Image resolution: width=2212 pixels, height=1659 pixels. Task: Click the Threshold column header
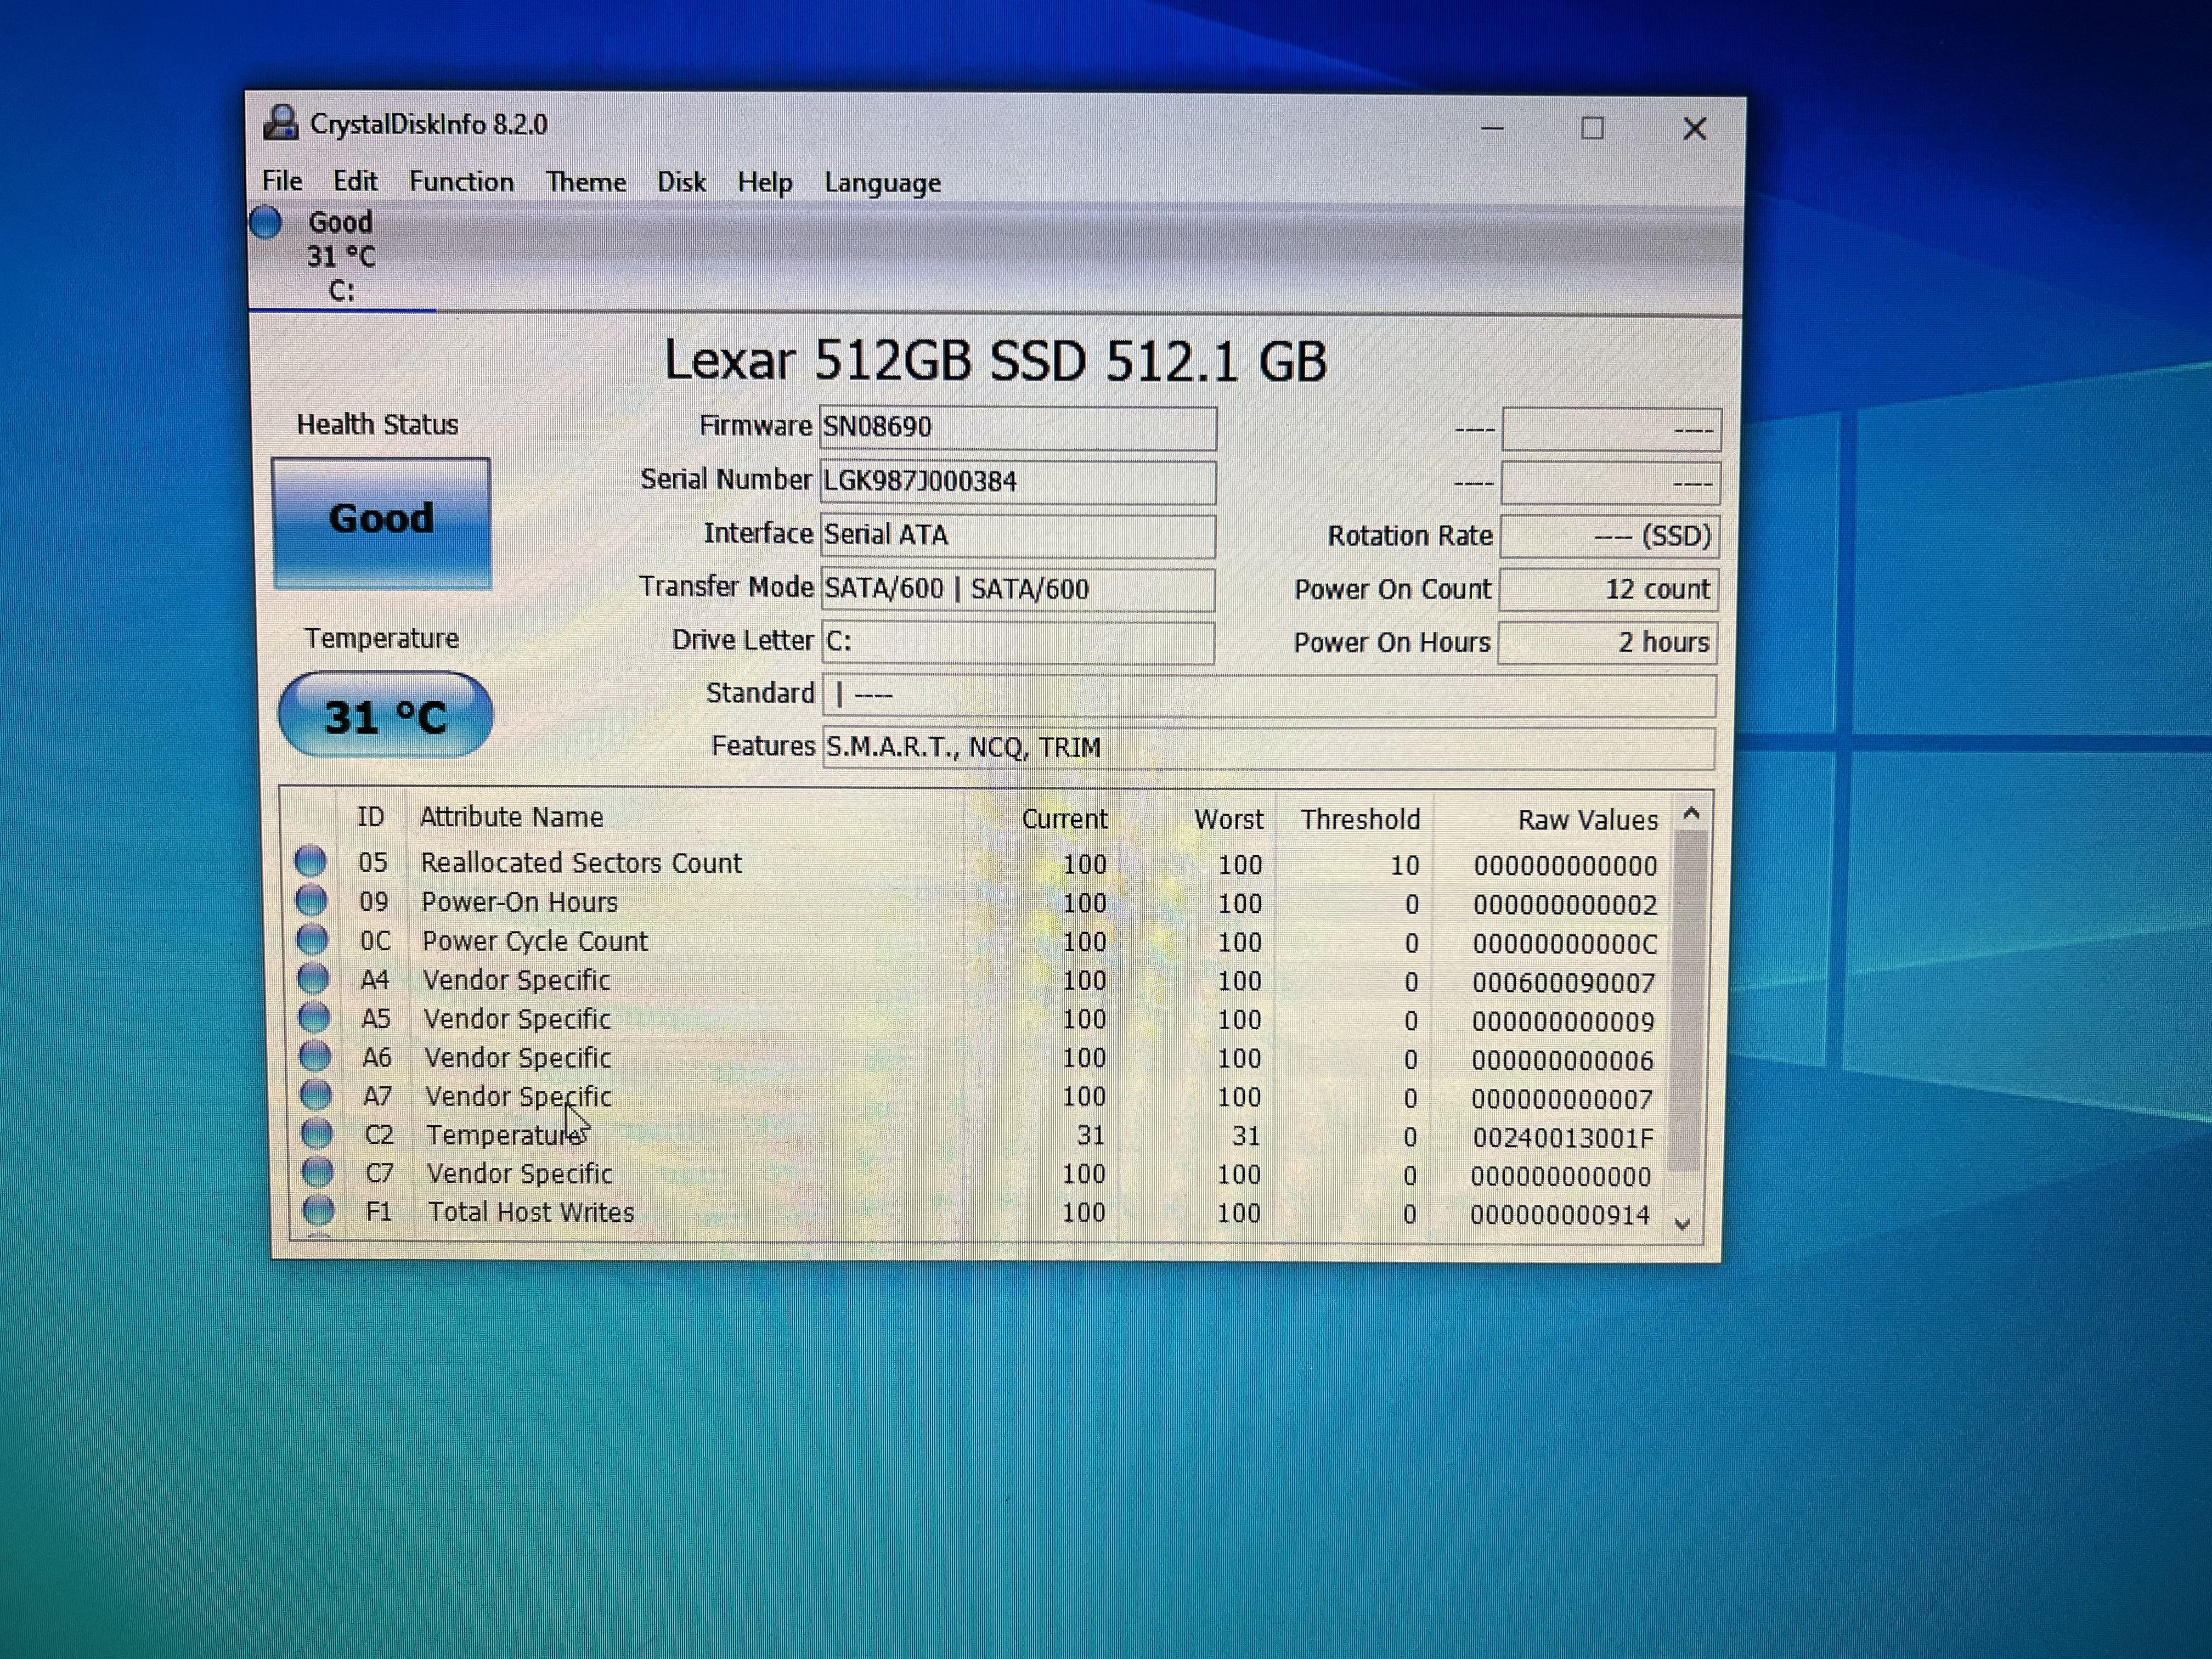tap(1360, 820)
